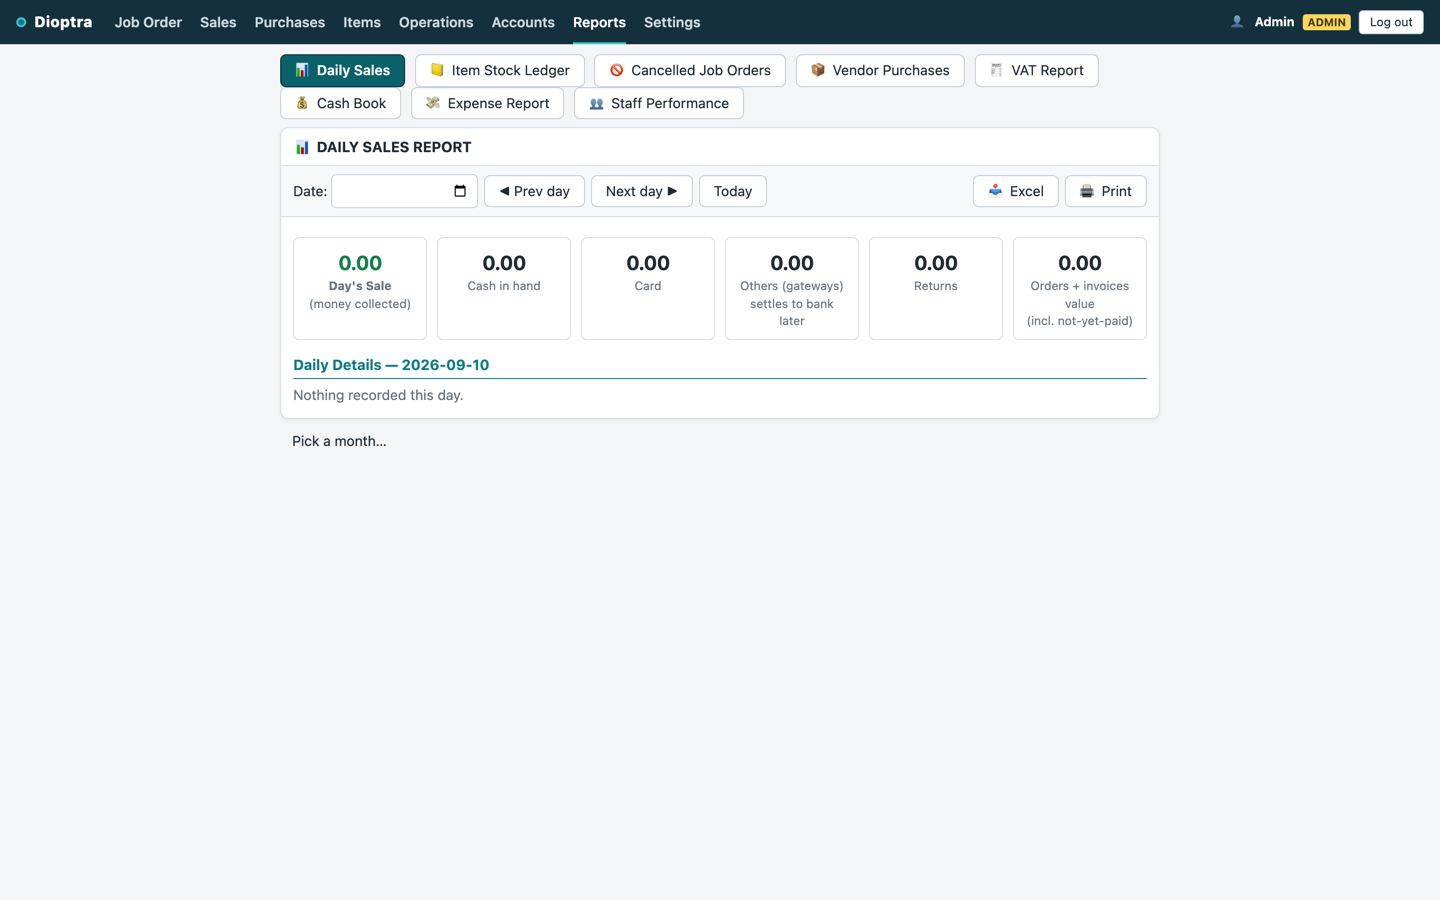Click the user avatar icon
The width and height of the screenshot is (1440, 900).
coord(1237,22)
